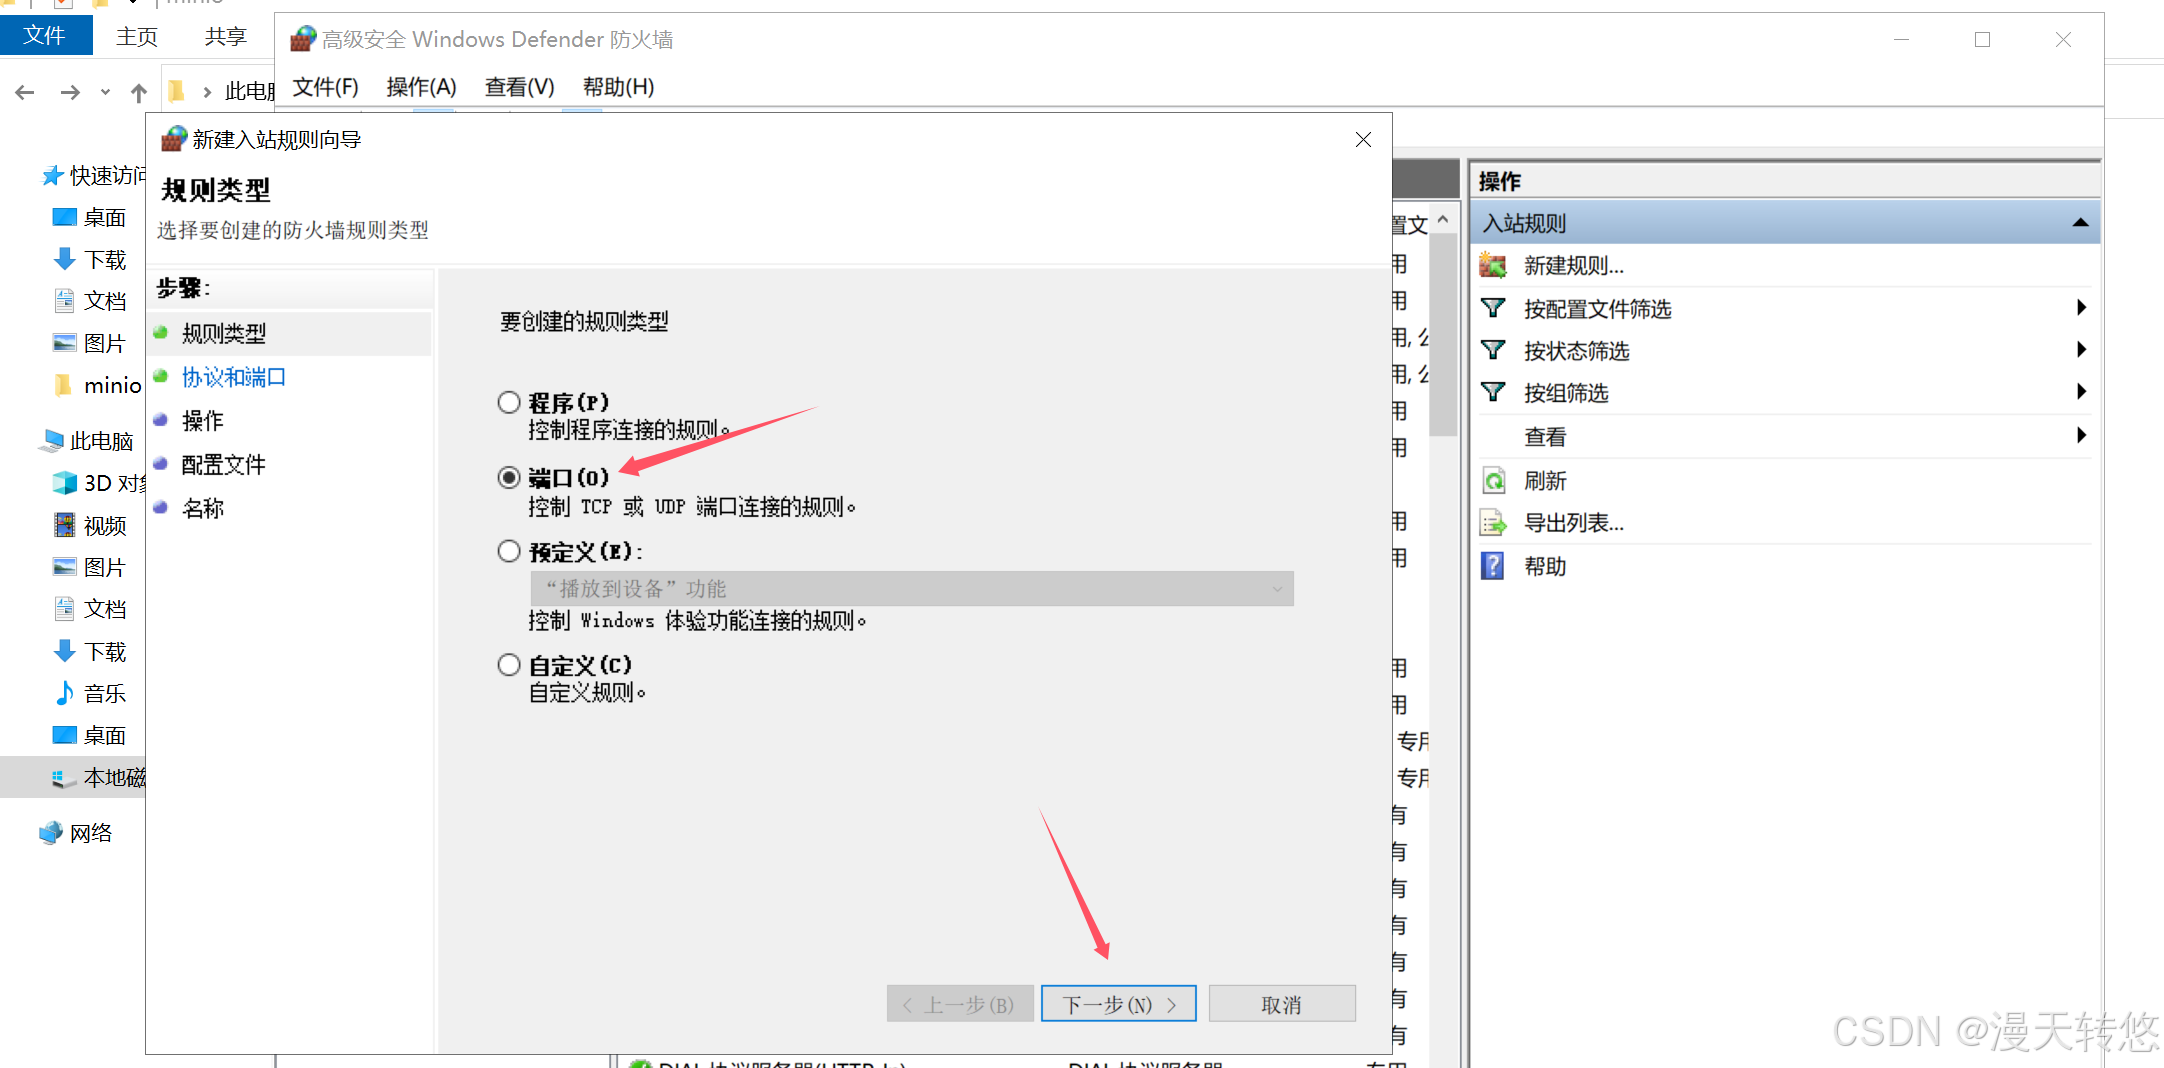The width and height of the screenshot is (2164, 1068).
Task: Click the 导出列表 export icon
Action: tap(1493, 523)
